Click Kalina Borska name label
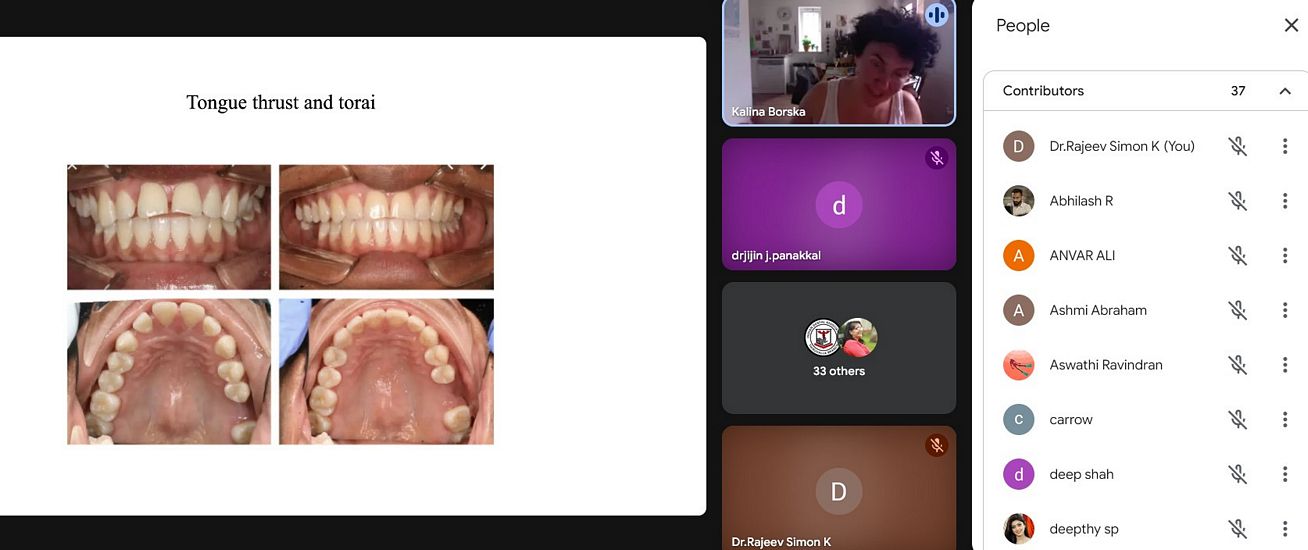The image size is (1308, 550). point(768,112)
